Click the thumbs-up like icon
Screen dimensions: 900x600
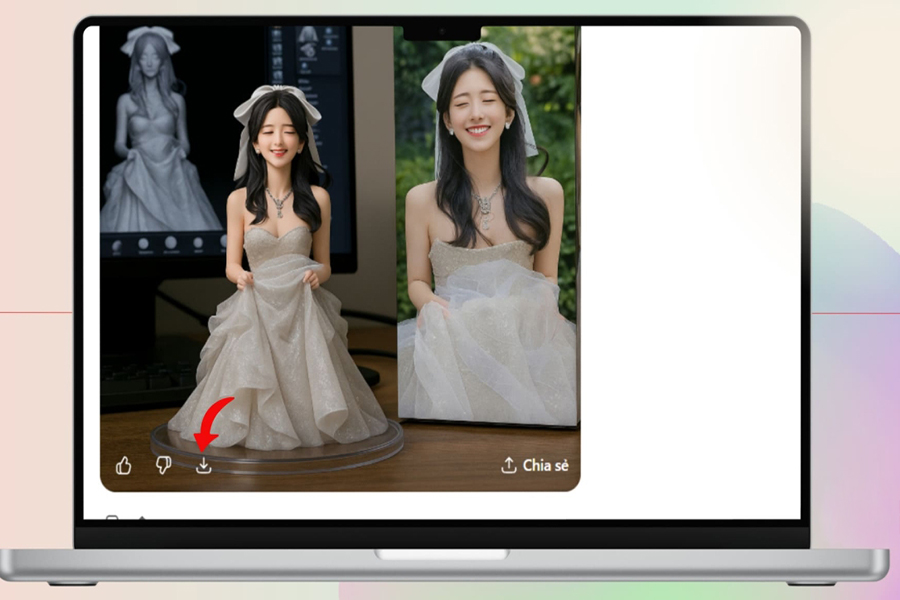click(x=123, y=466)
